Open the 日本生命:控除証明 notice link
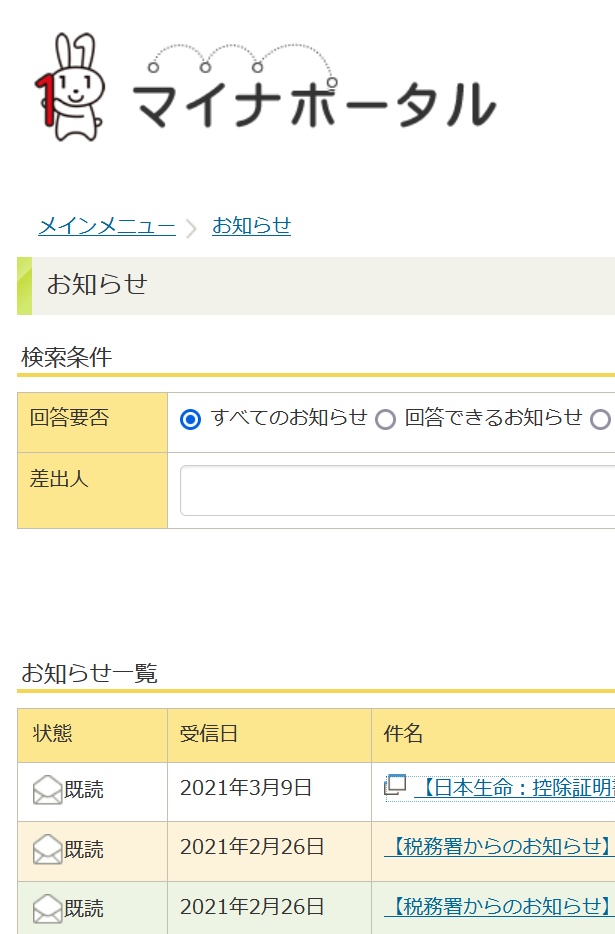615x934 pixels. click(513, 788)
